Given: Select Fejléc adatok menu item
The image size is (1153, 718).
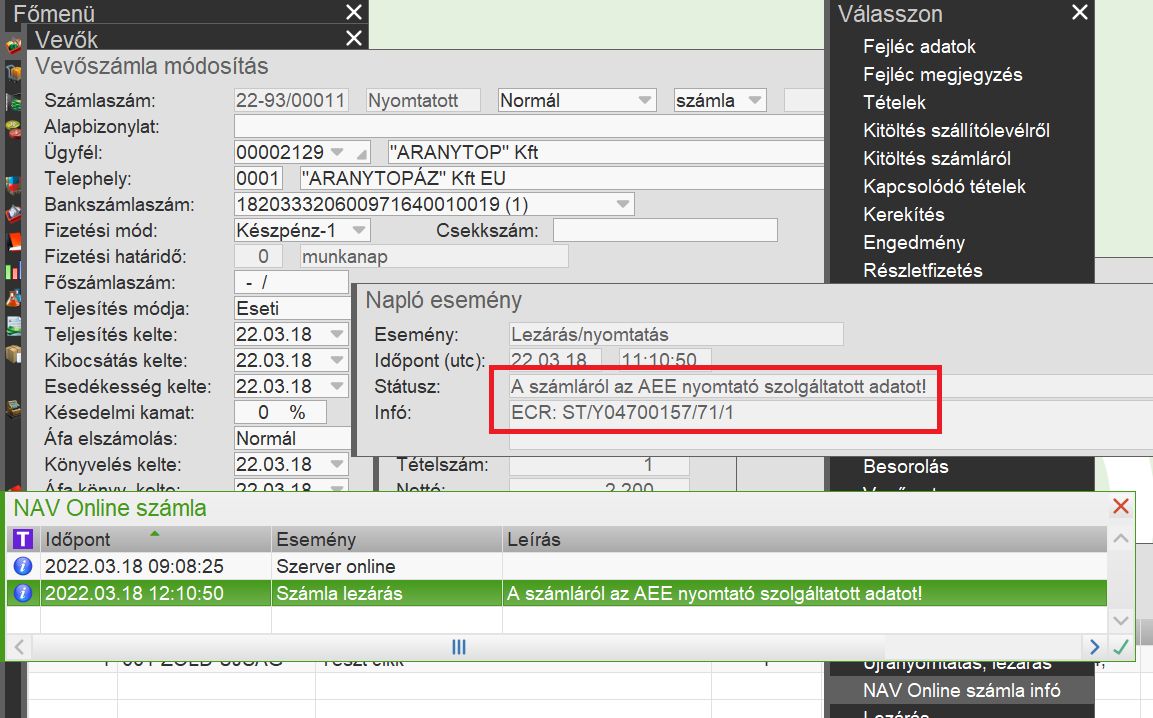Looking at the screenshot, I should (x=919, y=46).
